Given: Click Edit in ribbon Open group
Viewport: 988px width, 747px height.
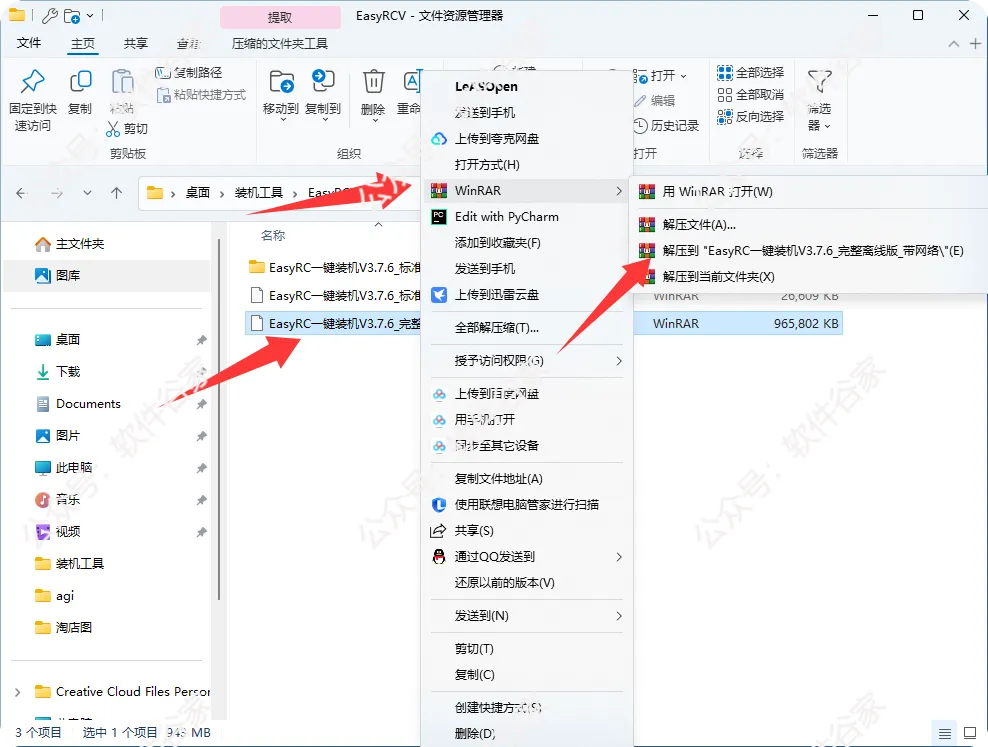Looking at the screenshot, I should point(654,101).
